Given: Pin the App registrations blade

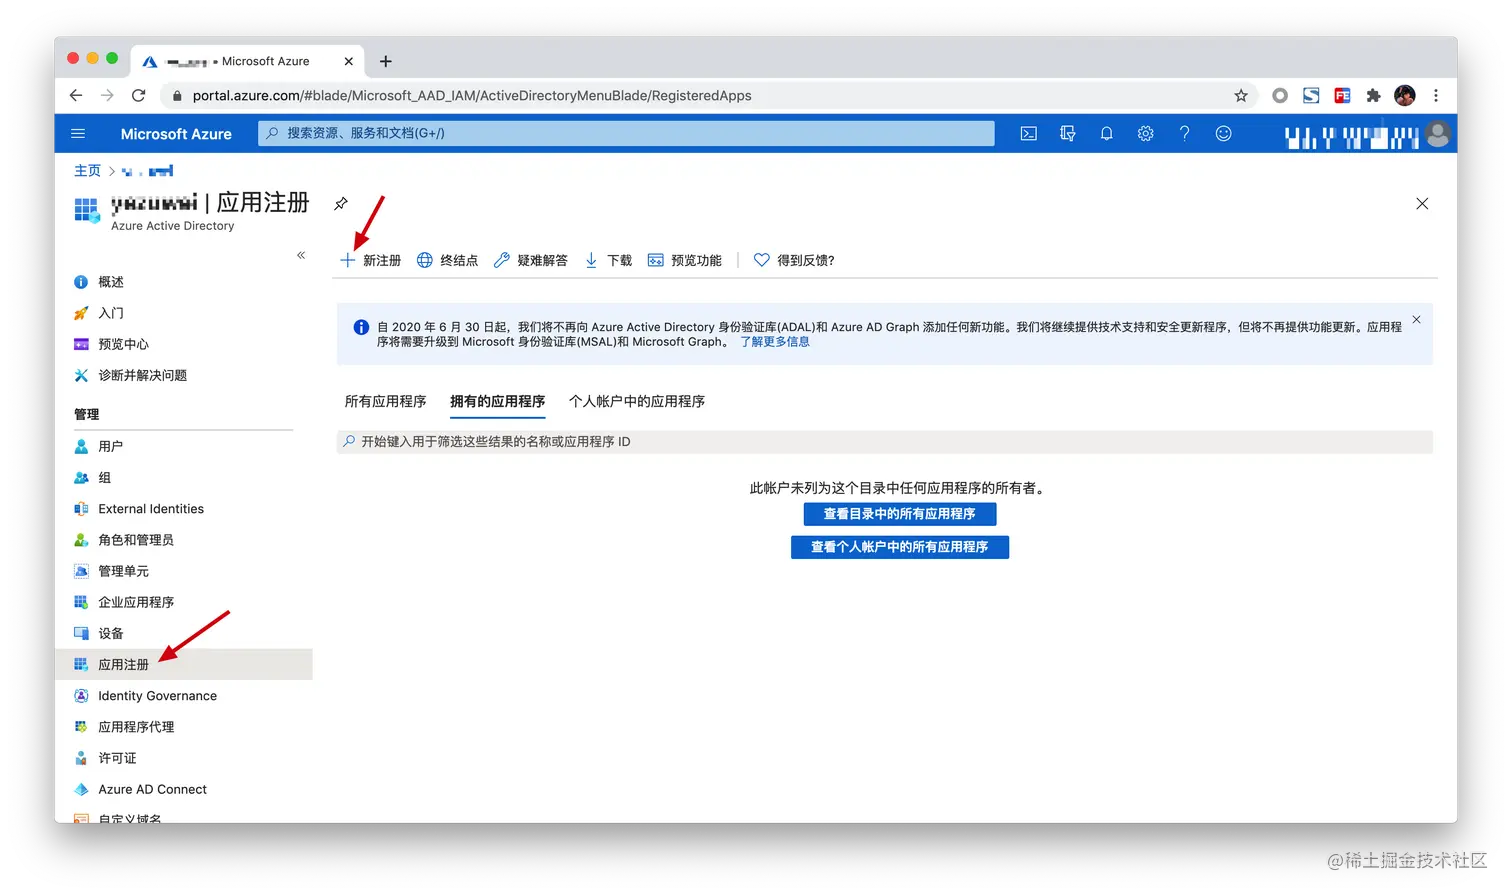Looking at the screenshot, I should [341, 203].
